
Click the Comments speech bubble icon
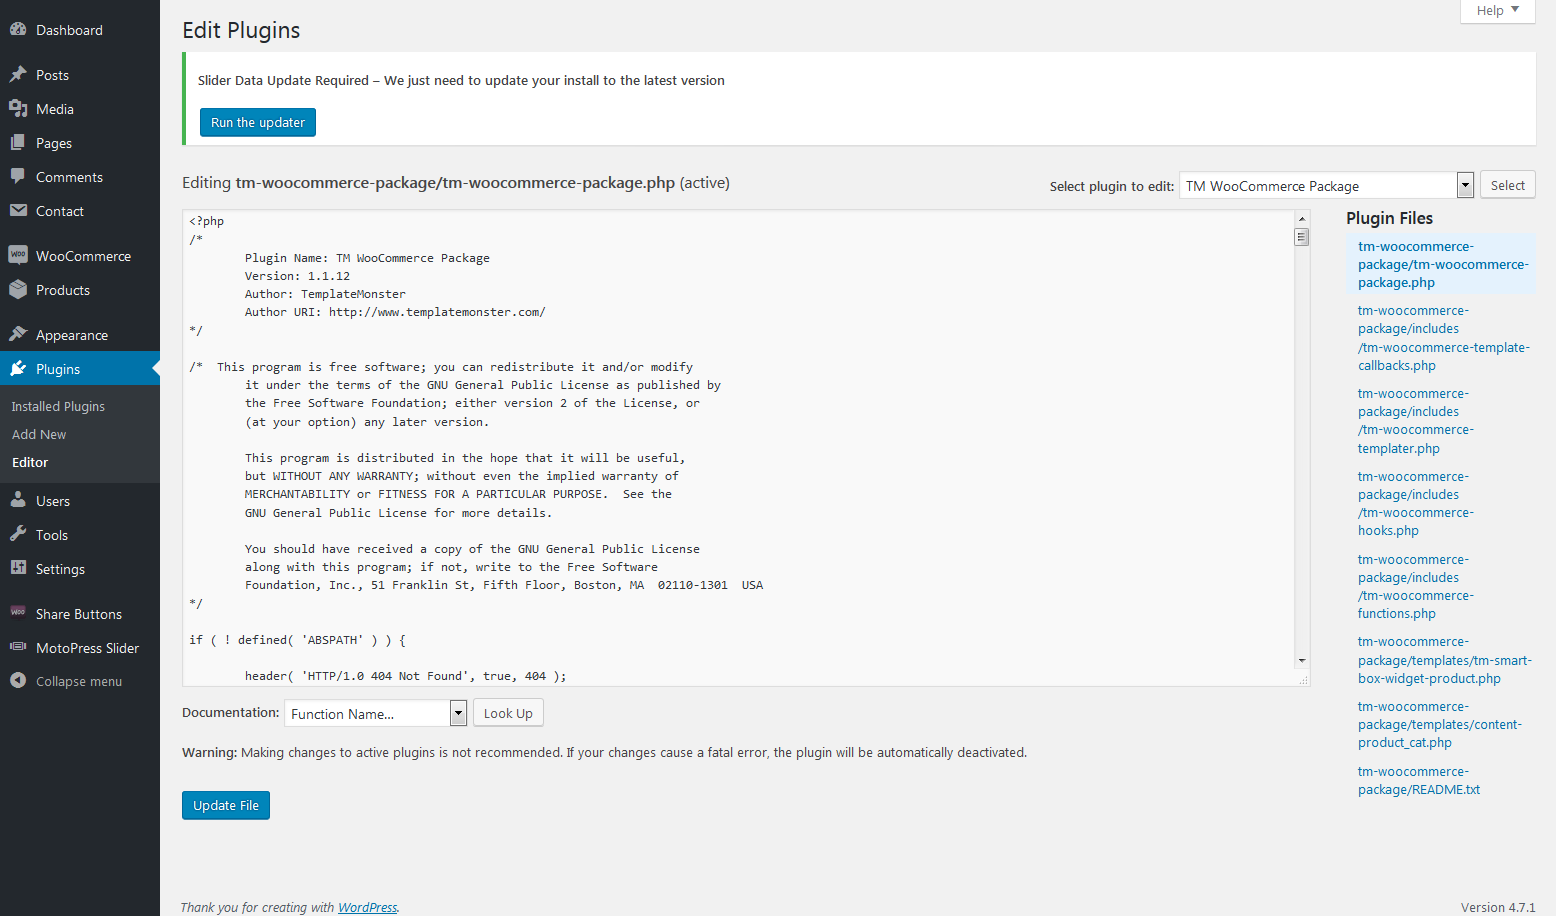tap(18, 177)
